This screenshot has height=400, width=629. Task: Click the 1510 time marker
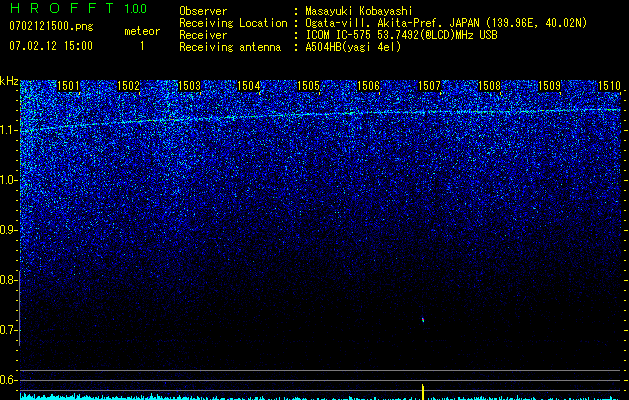click(609, 86)
